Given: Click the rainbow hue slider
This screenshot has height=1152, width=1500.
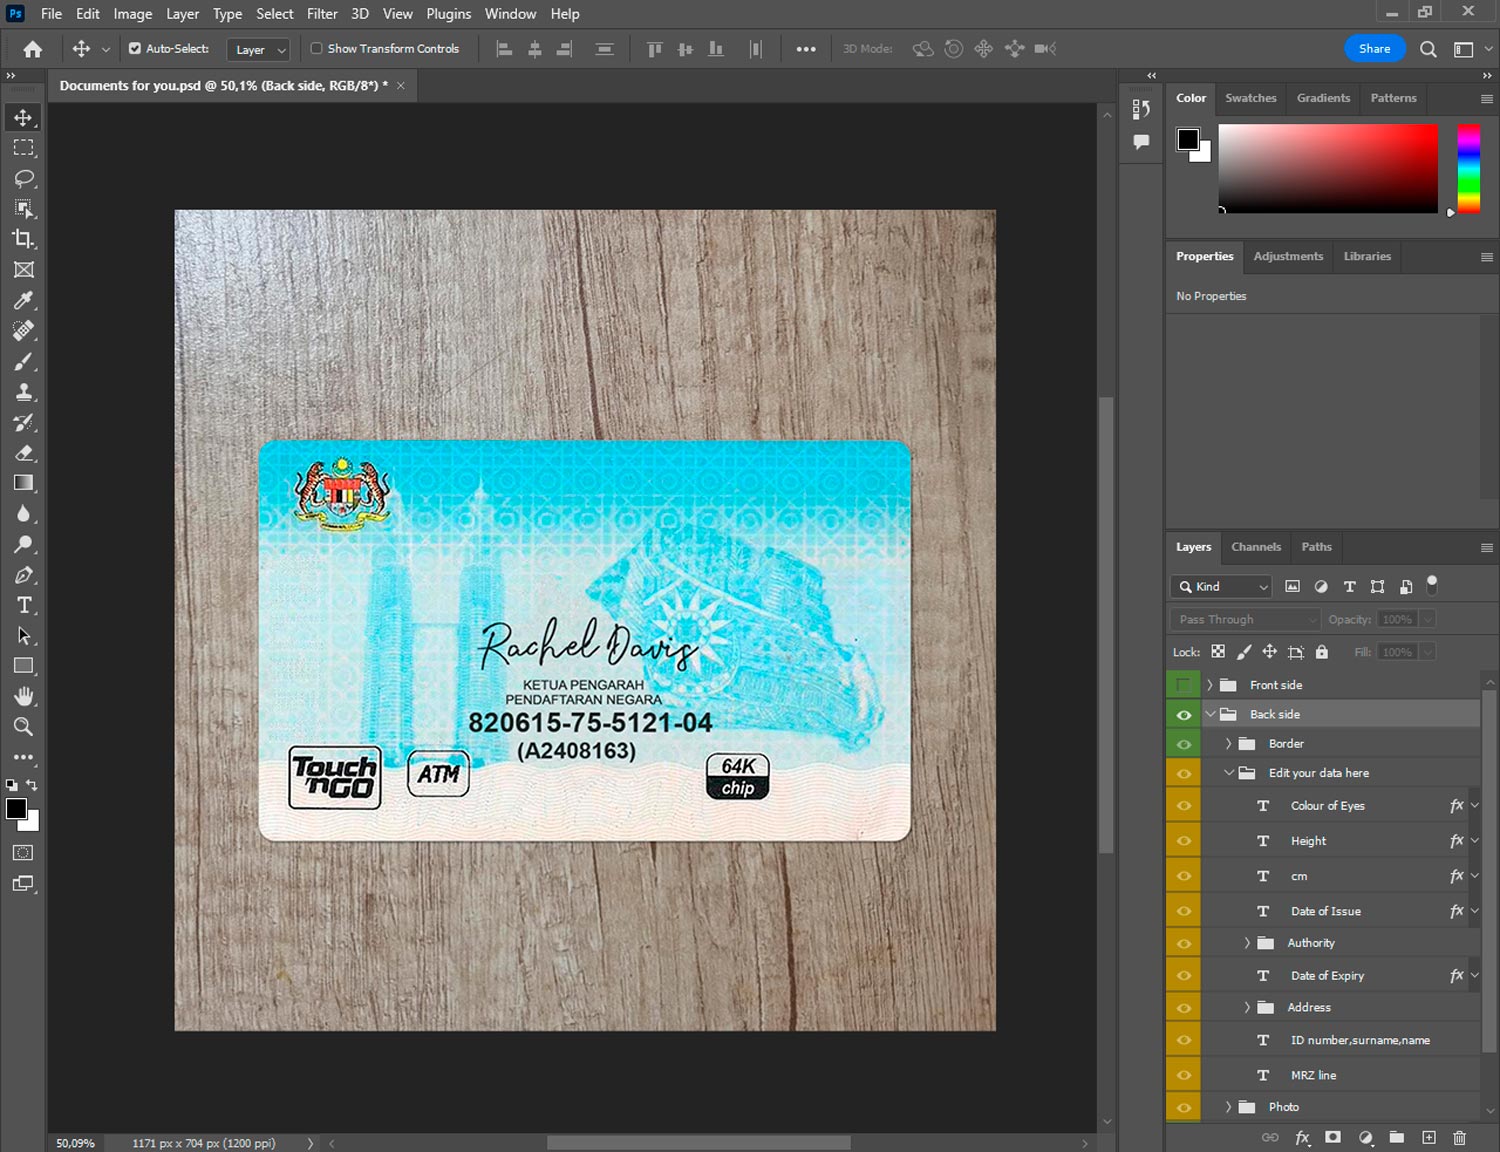Looking at the screenshot, I should coord(1467,167).
